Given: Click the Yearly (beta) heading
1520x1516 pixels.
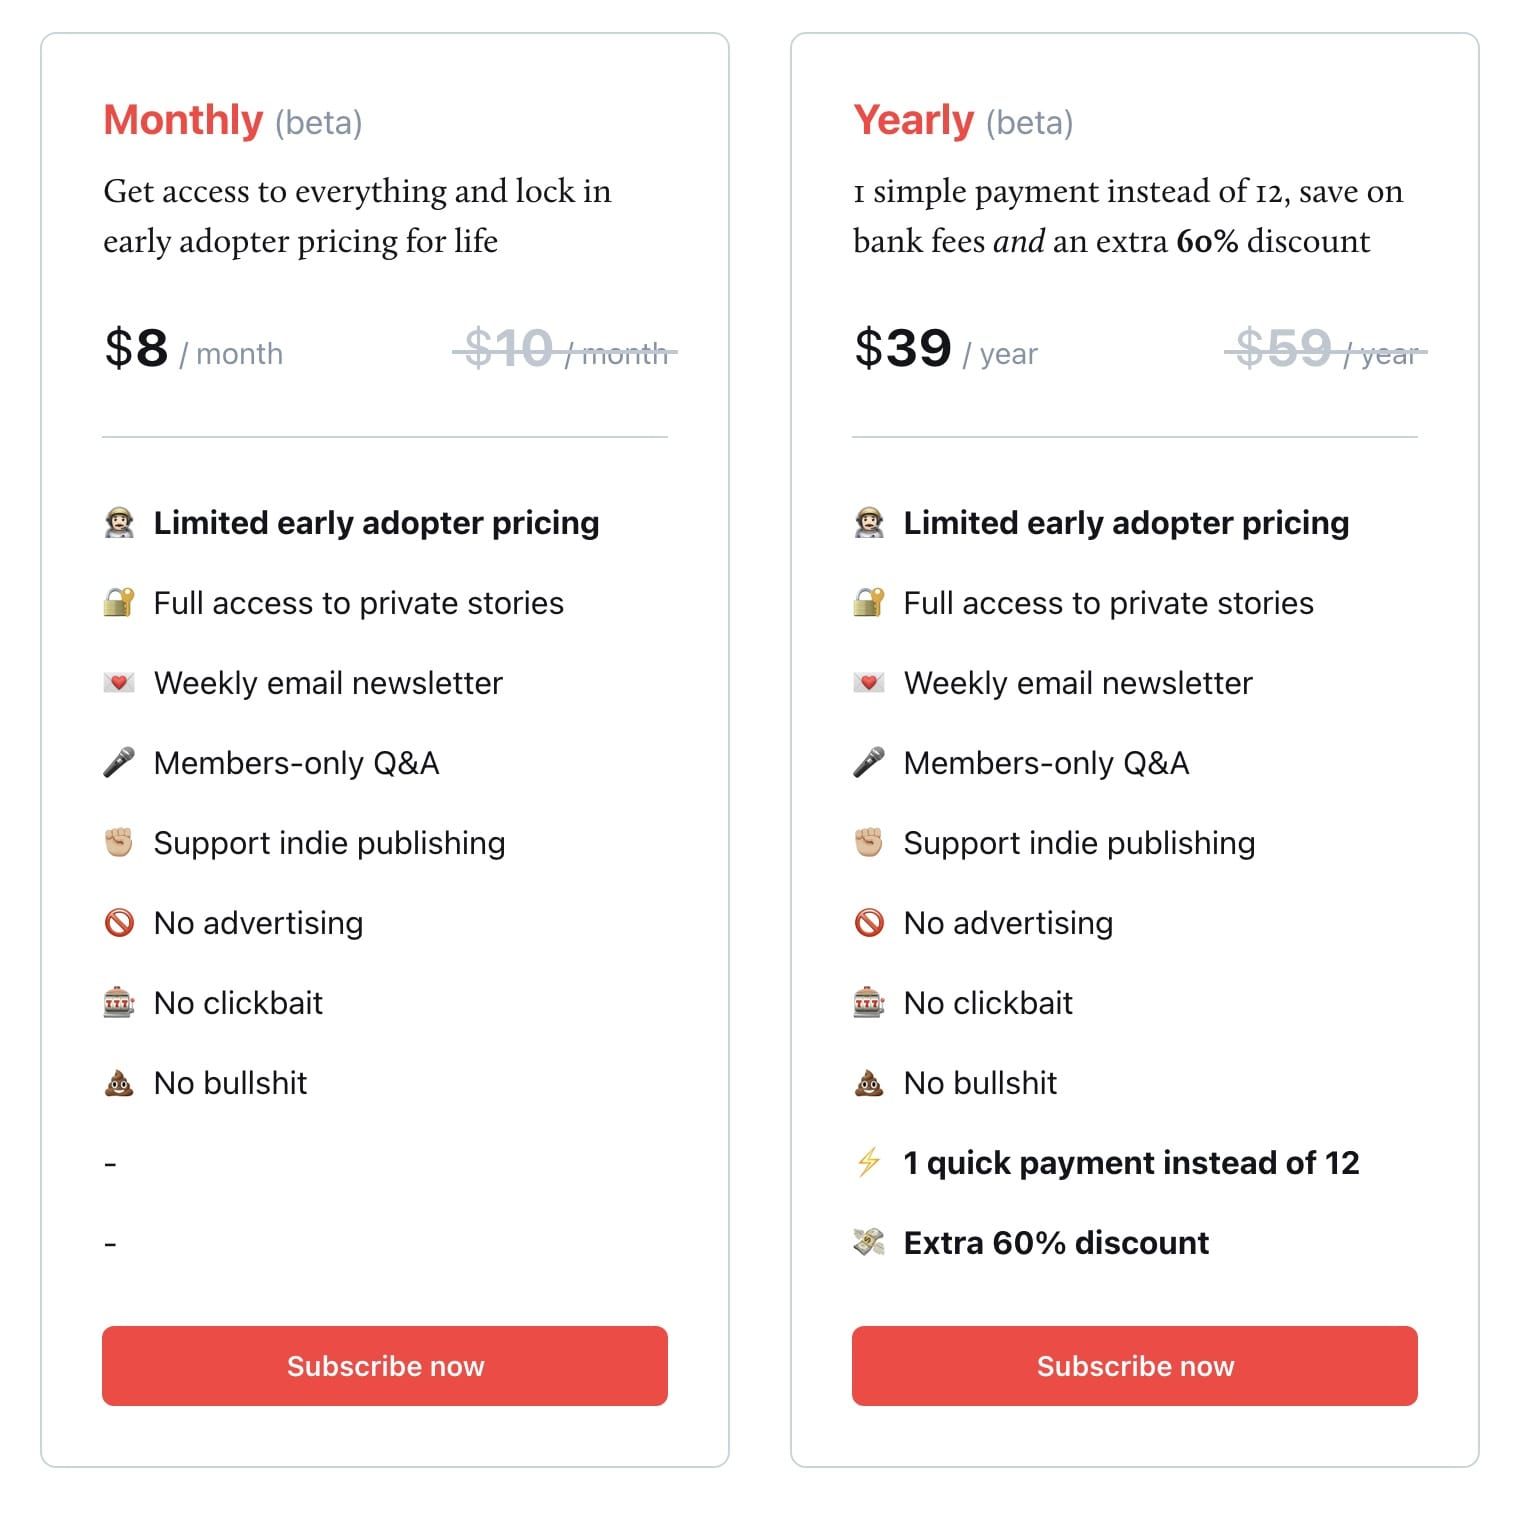Looking at the screenshot, I should 963,121.
